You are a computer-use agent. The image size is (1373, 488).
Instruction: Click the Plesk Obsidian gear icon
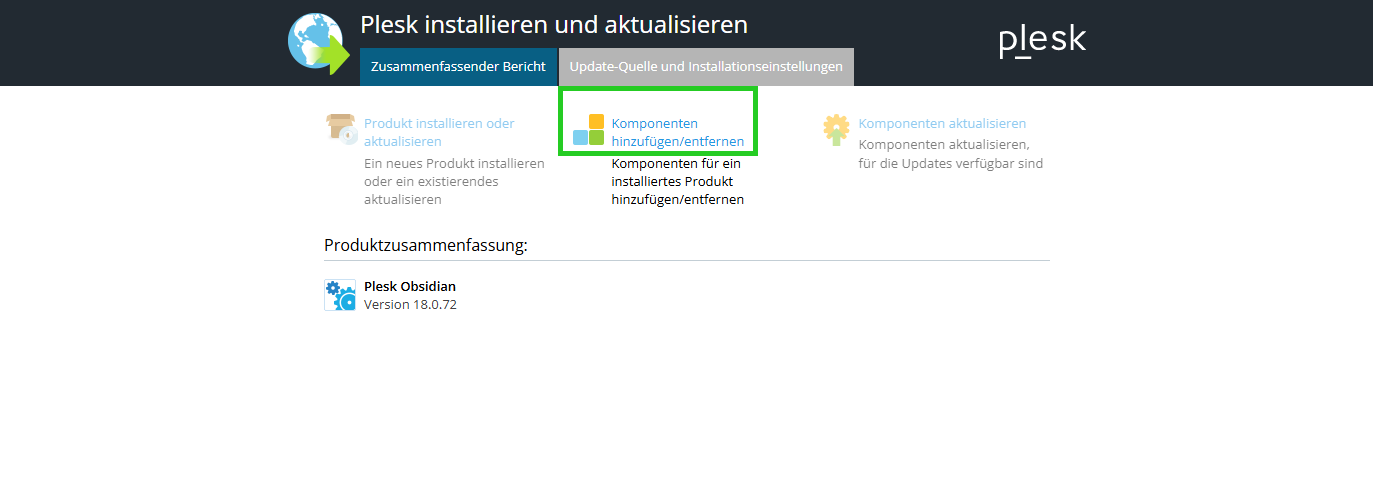tap(340, 295)
